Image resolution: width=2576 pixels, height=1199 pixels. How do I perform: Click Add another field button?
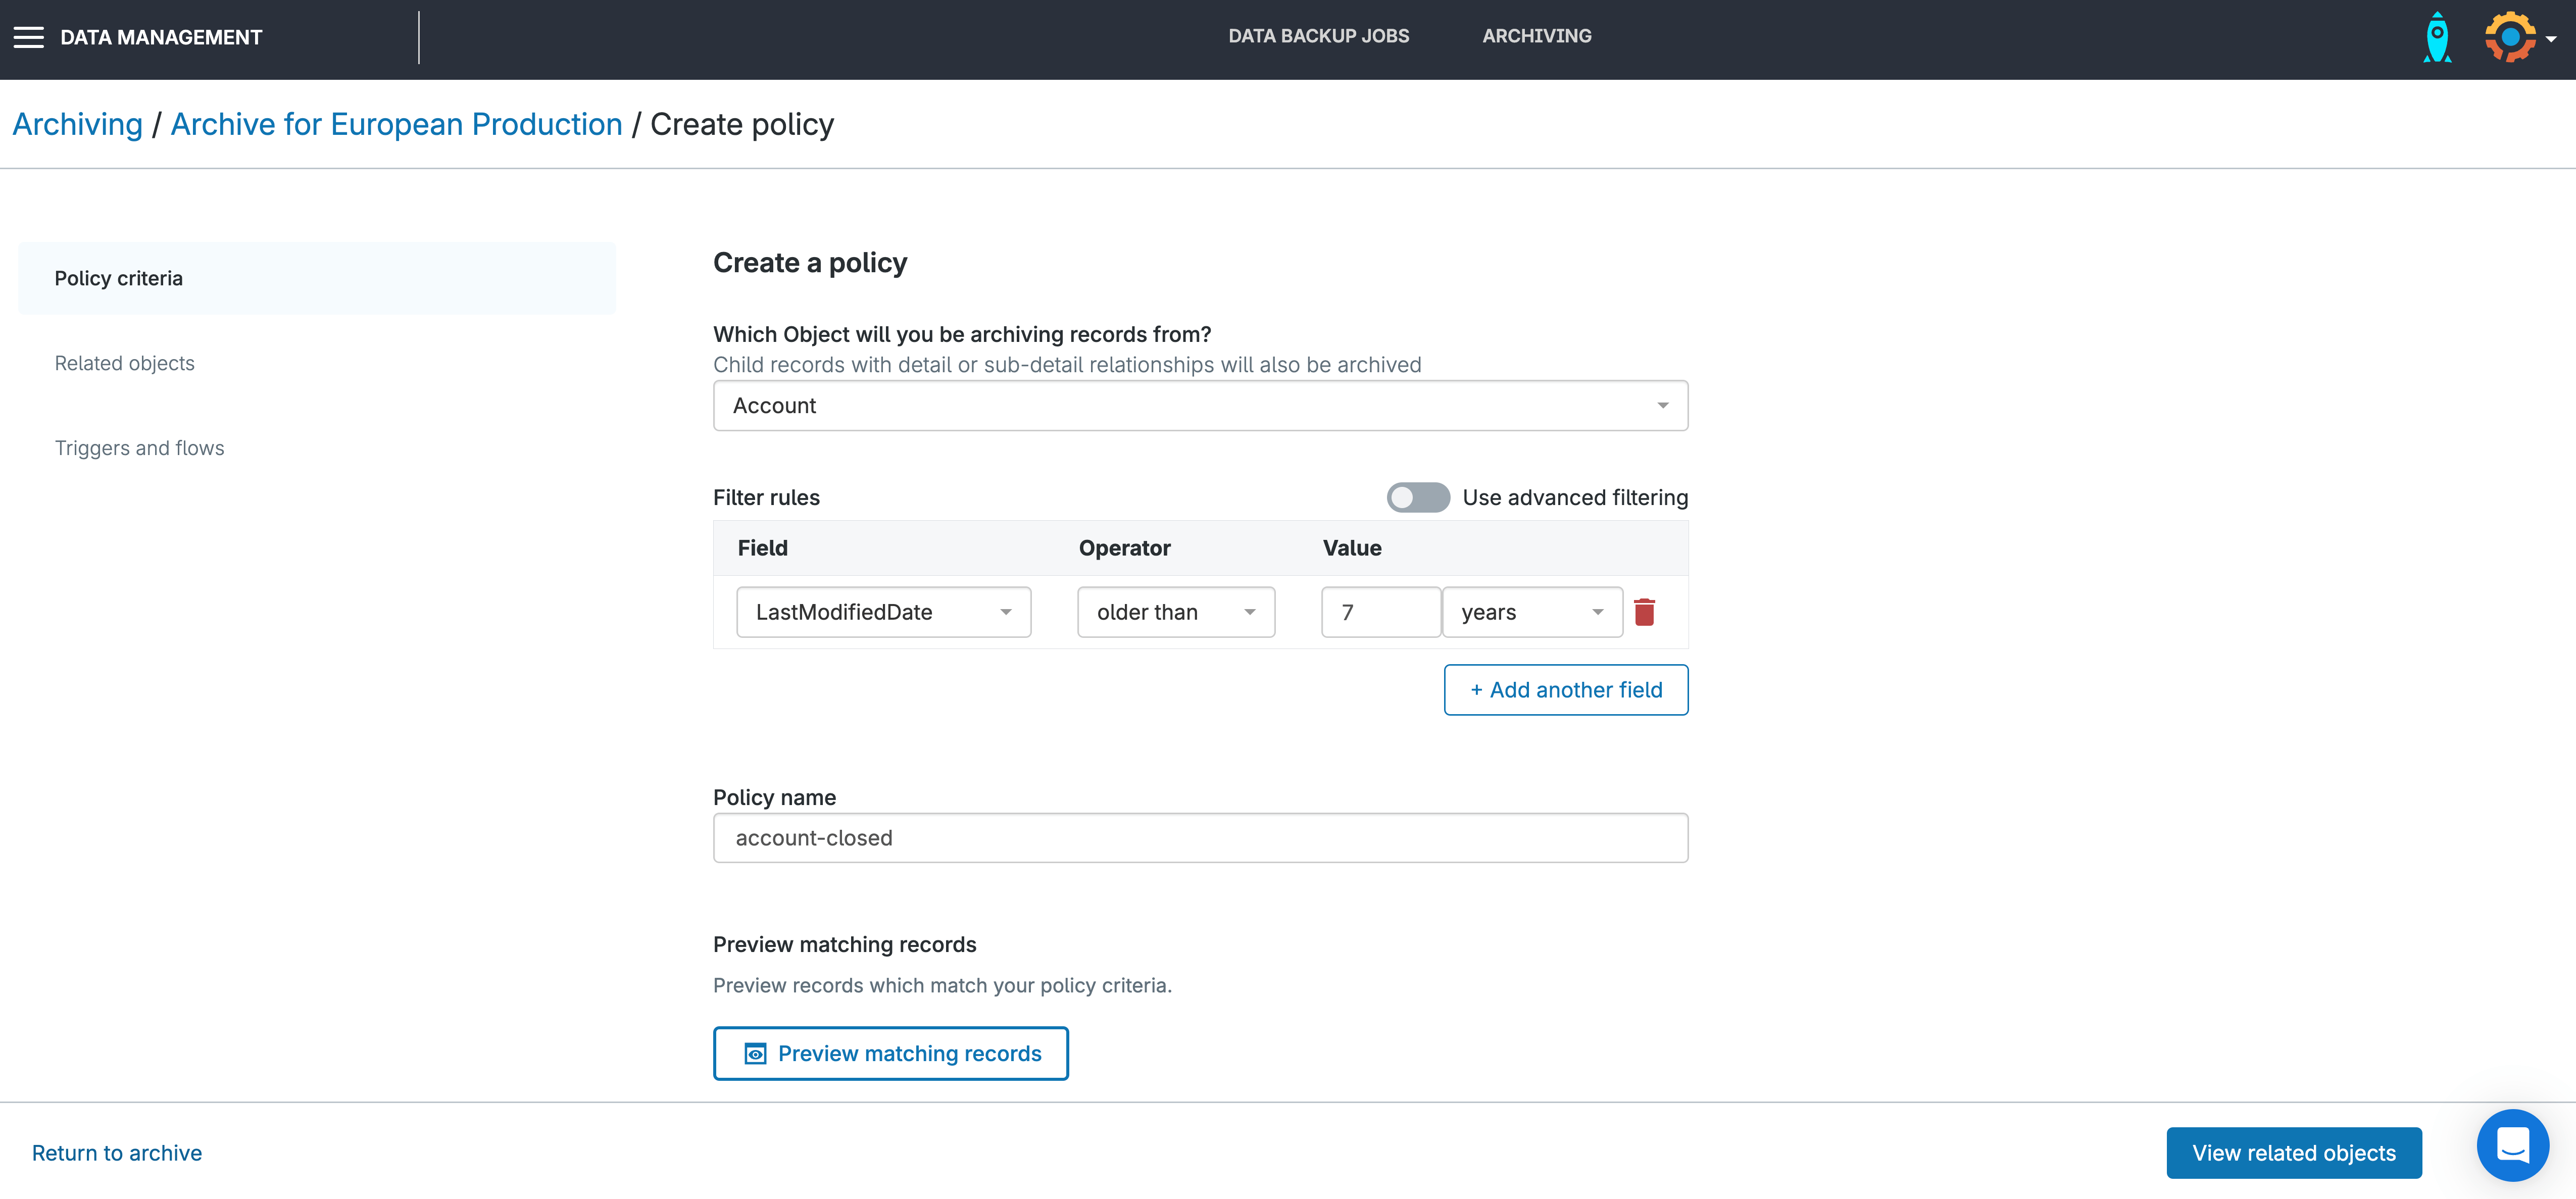(x=1565, y=690)
